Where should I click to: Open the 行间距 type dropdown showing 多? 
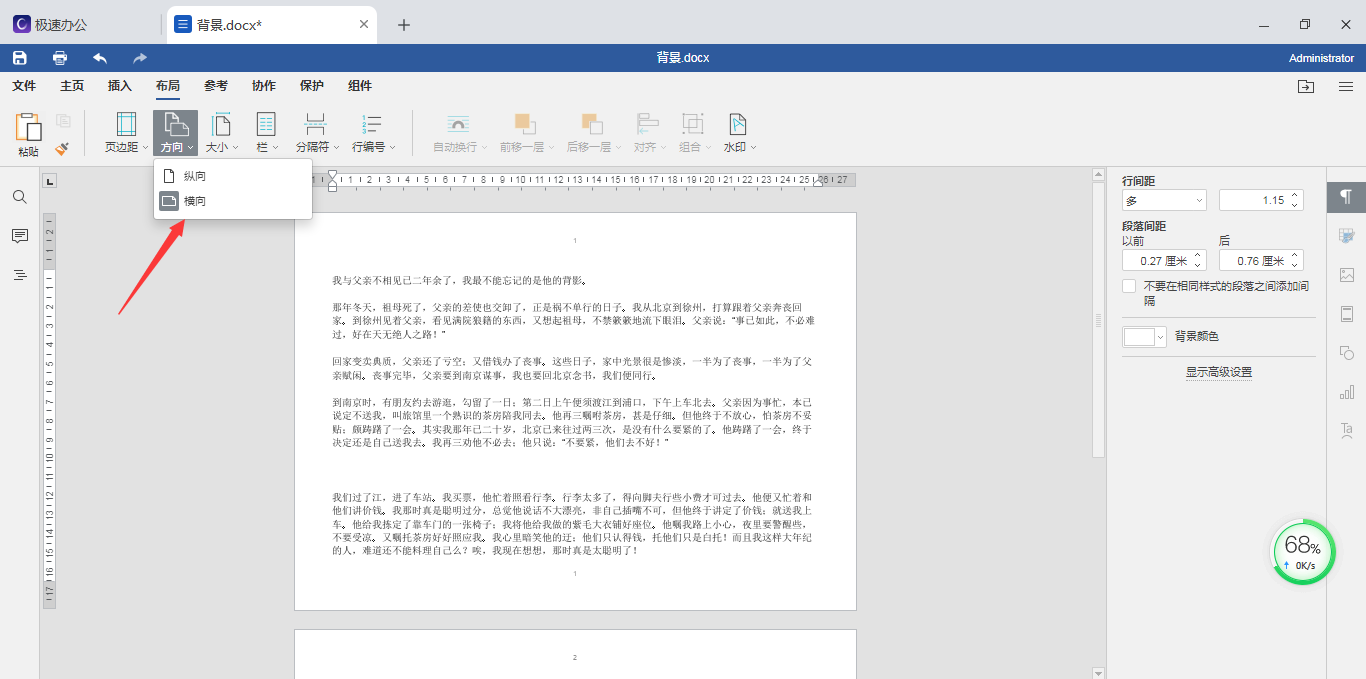coord(1164,200)
